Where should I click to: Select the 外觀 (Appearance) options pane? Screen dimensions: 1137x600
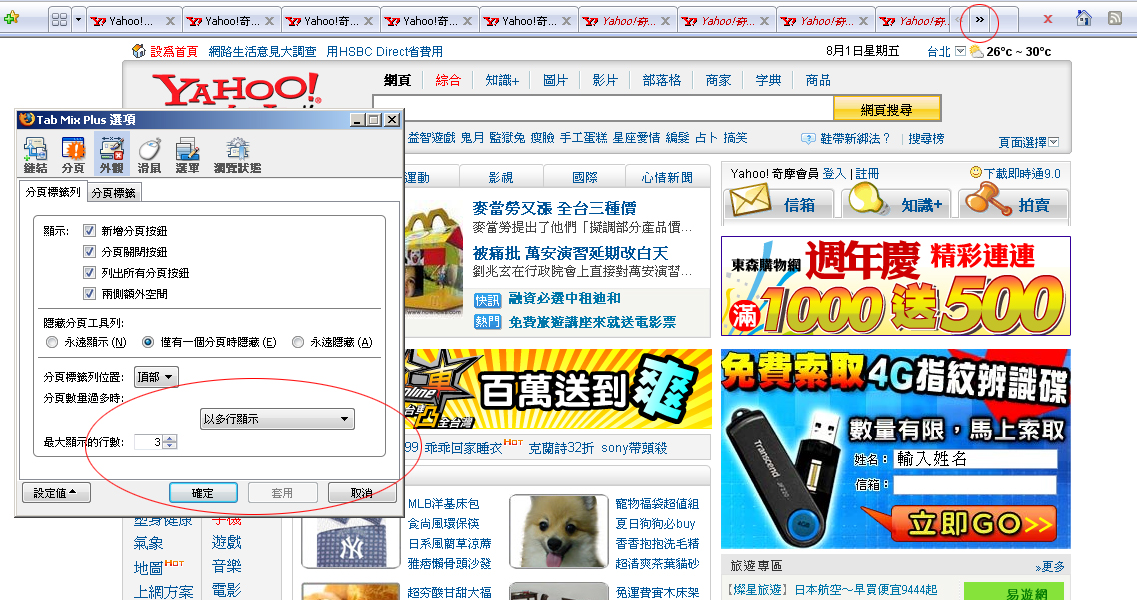point(111,155)
